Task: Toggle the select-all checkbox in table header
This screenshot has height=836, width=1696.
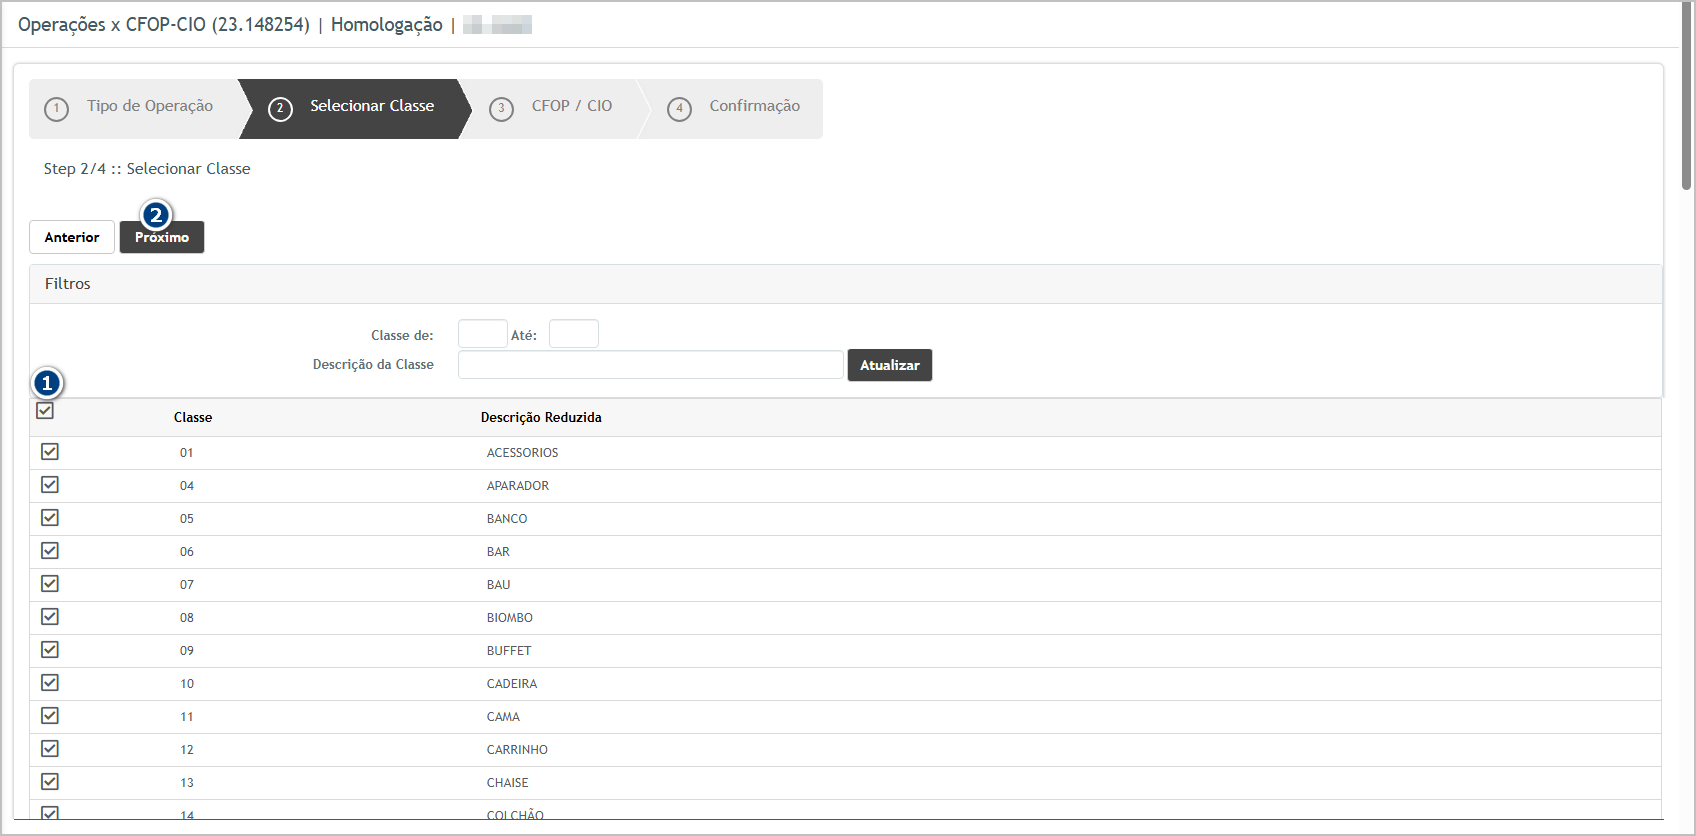Action: tap(45, 411)
